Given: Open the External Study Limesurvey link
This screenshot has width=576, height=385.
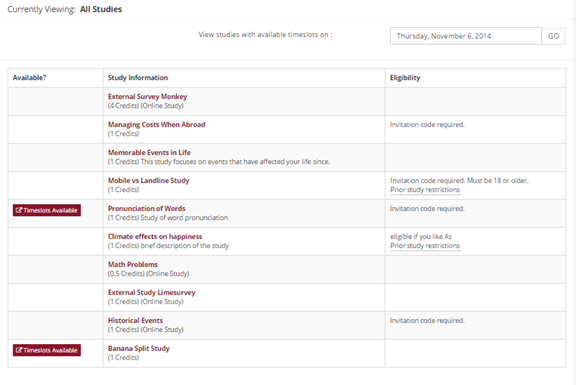Looking at the screenshot, I should (151, 292).
